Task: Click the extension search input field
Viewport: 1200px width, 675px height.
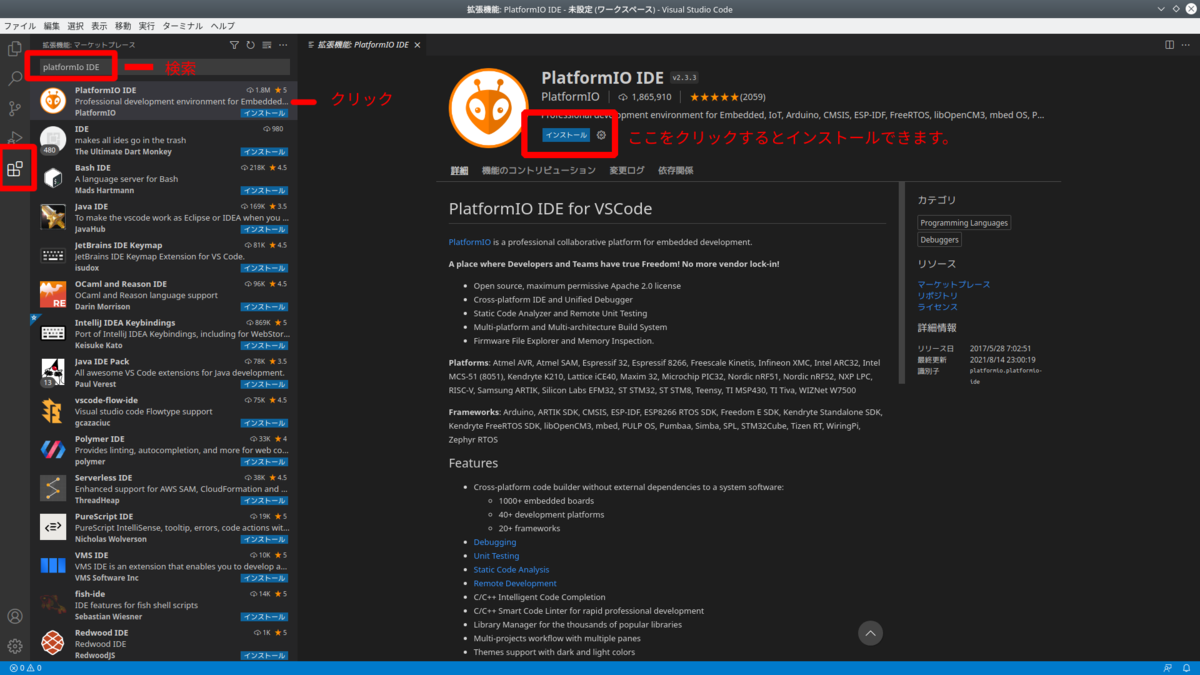Action: pyautogui.click(x=163, y=67)
